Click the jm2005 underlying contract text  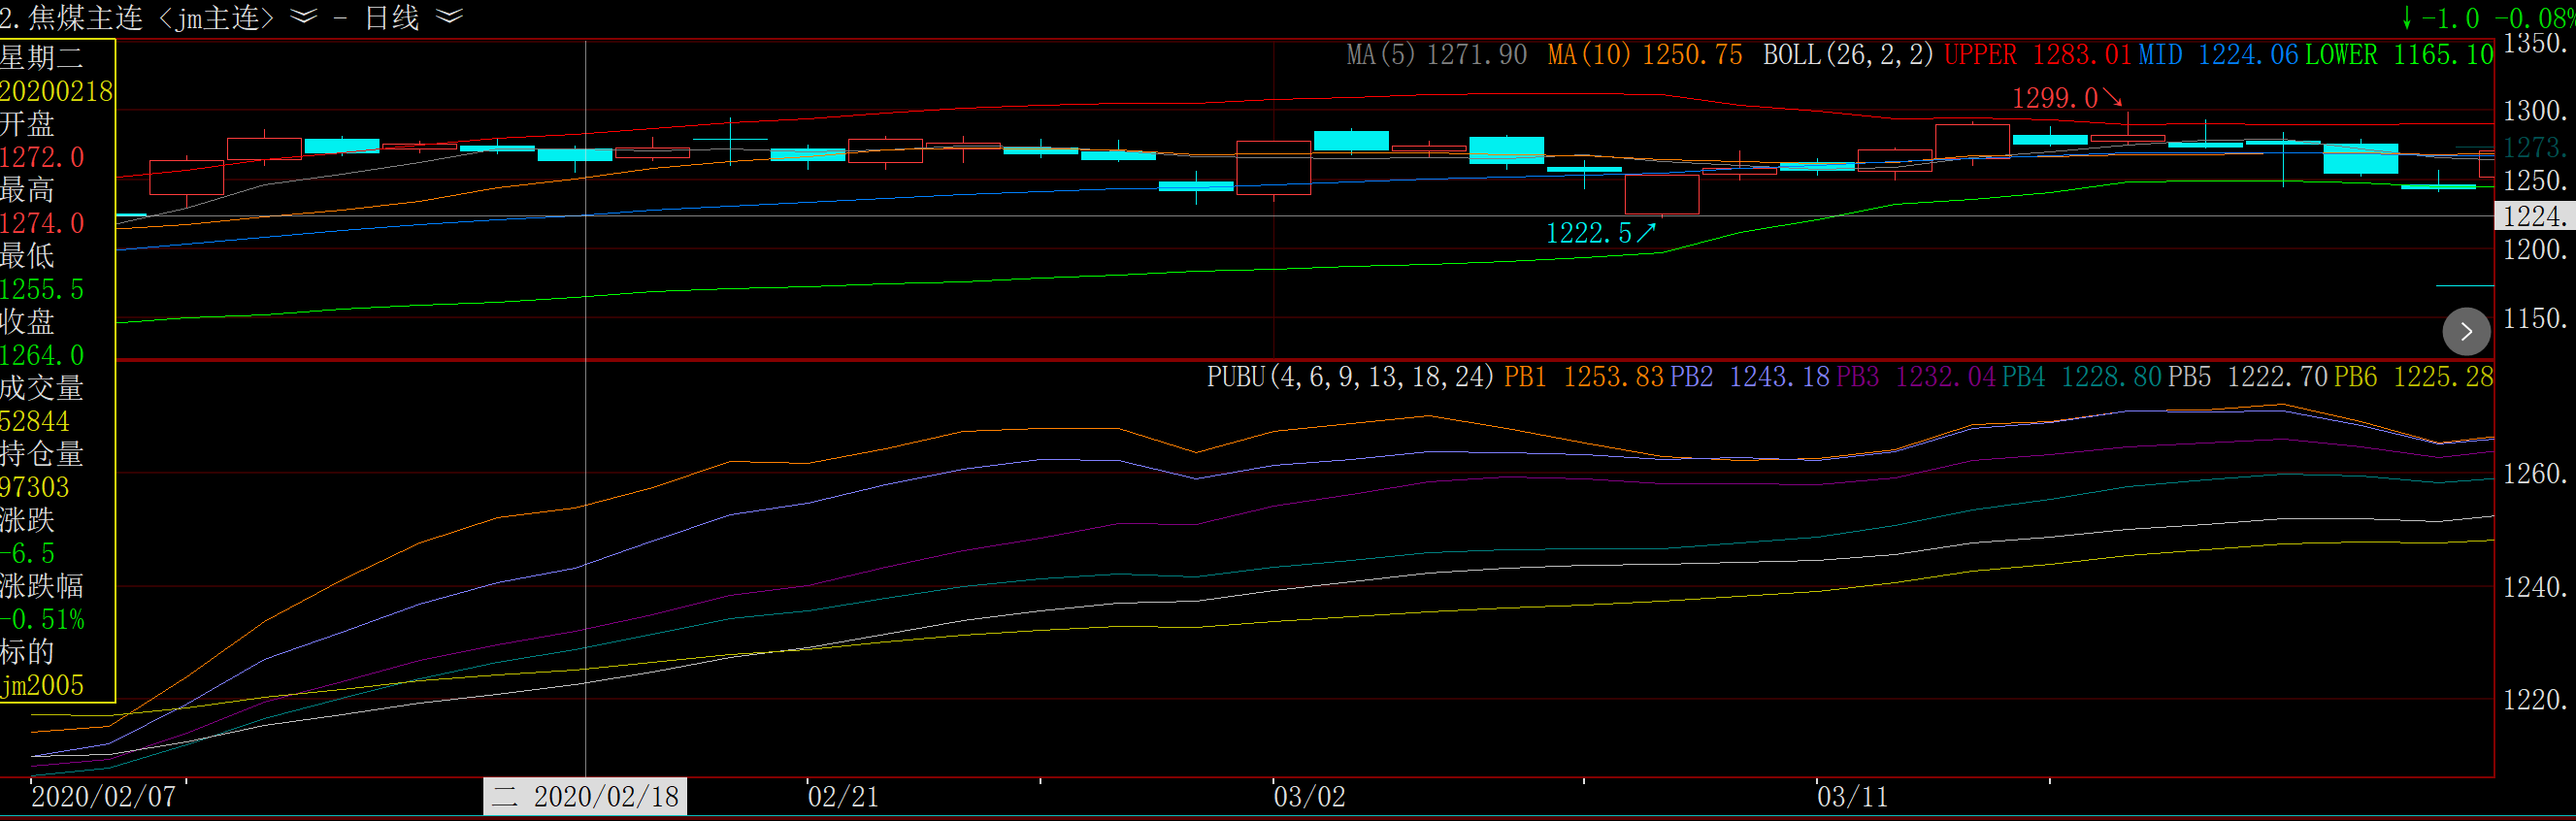coord(43,686)
